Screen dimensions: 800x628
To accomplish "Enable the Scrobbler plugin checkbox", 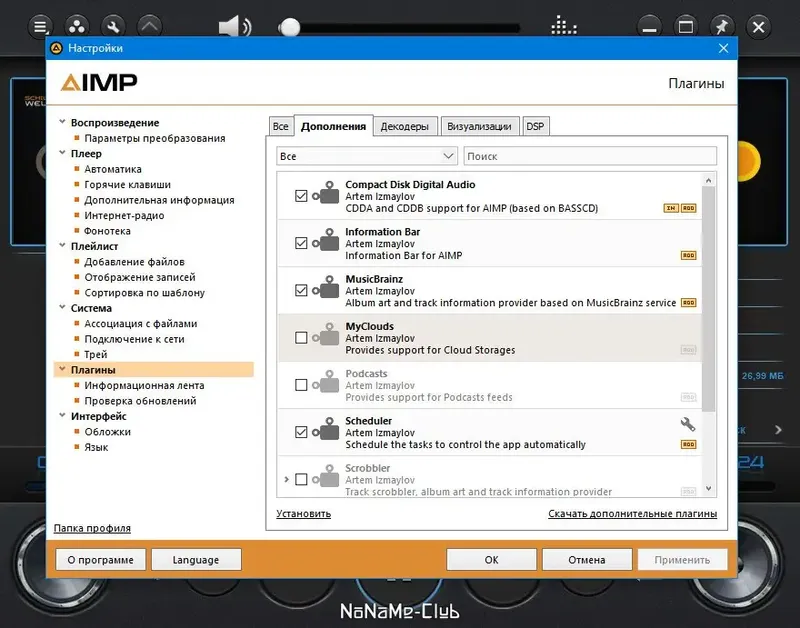I will click(x=301, y=480).
